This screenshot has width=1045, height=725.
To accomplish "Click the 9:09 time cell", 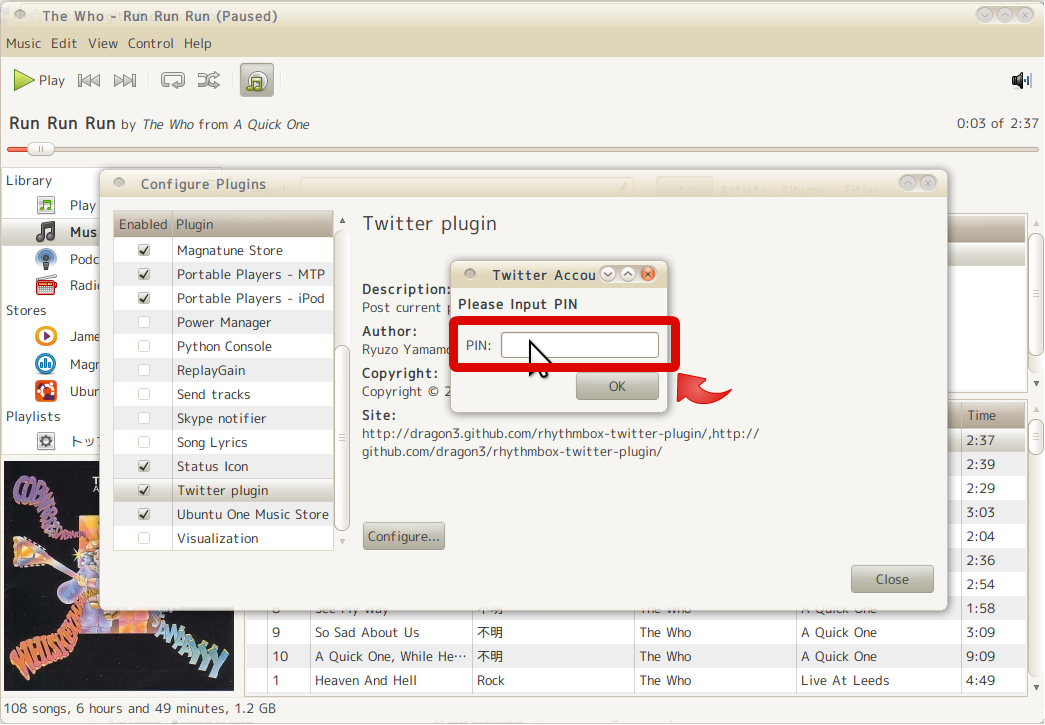I will coord(980,656).
